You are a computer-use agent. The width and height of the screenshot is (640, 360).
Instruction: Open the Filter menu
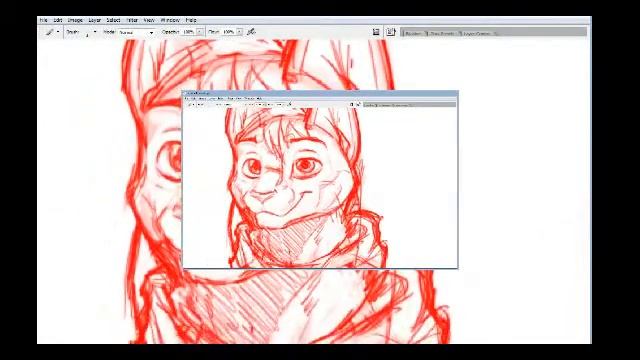point(132,20)
